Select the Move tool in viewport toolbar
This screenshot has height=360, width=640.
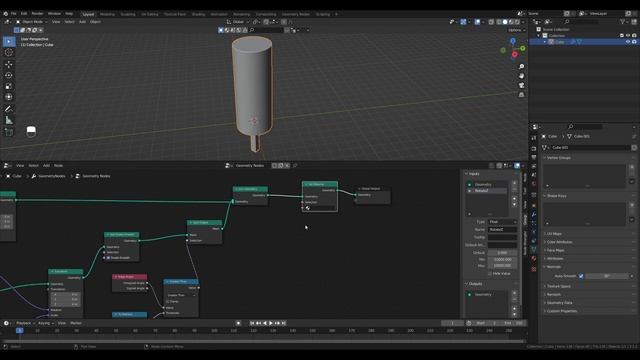pyautogui.click(x=9, y=64)
